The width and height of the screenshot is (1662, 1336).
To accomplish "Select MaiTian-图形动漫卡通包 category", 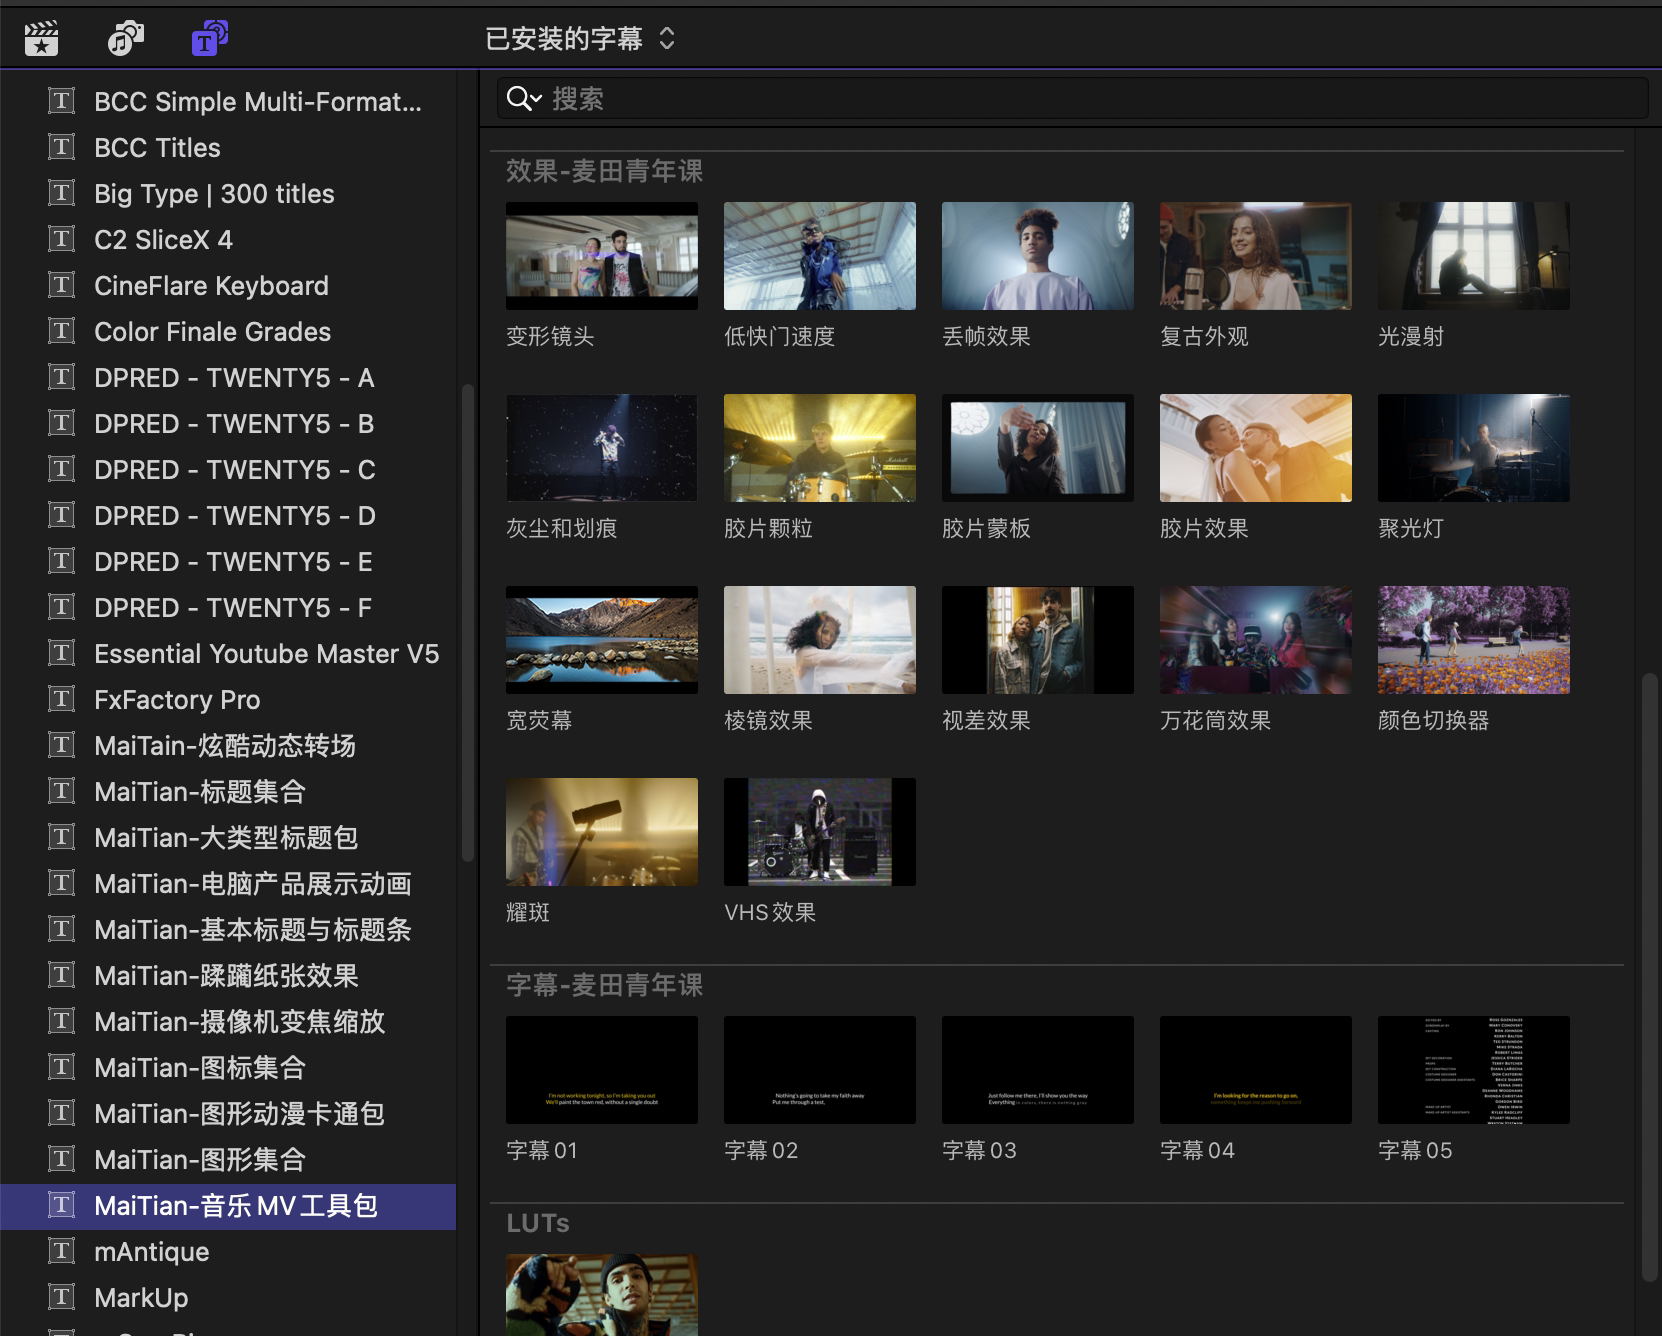I will coord(228,1114).
